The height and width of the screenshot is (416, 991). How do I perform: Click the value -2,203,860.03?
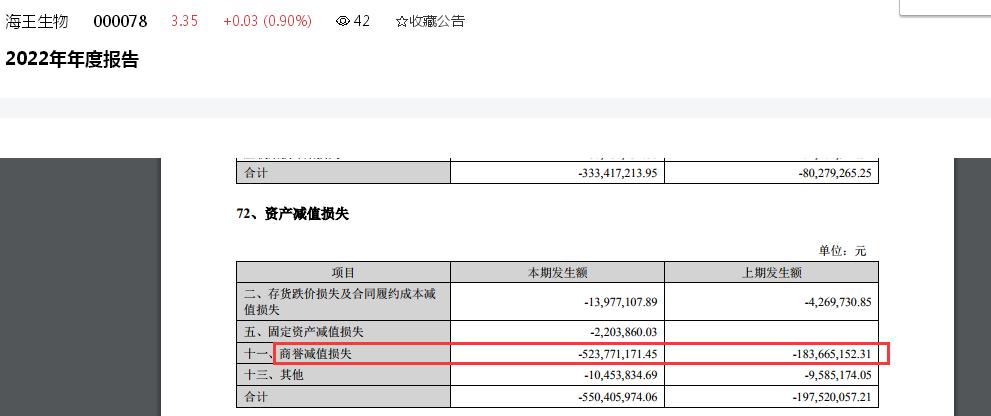pos(624,332)
